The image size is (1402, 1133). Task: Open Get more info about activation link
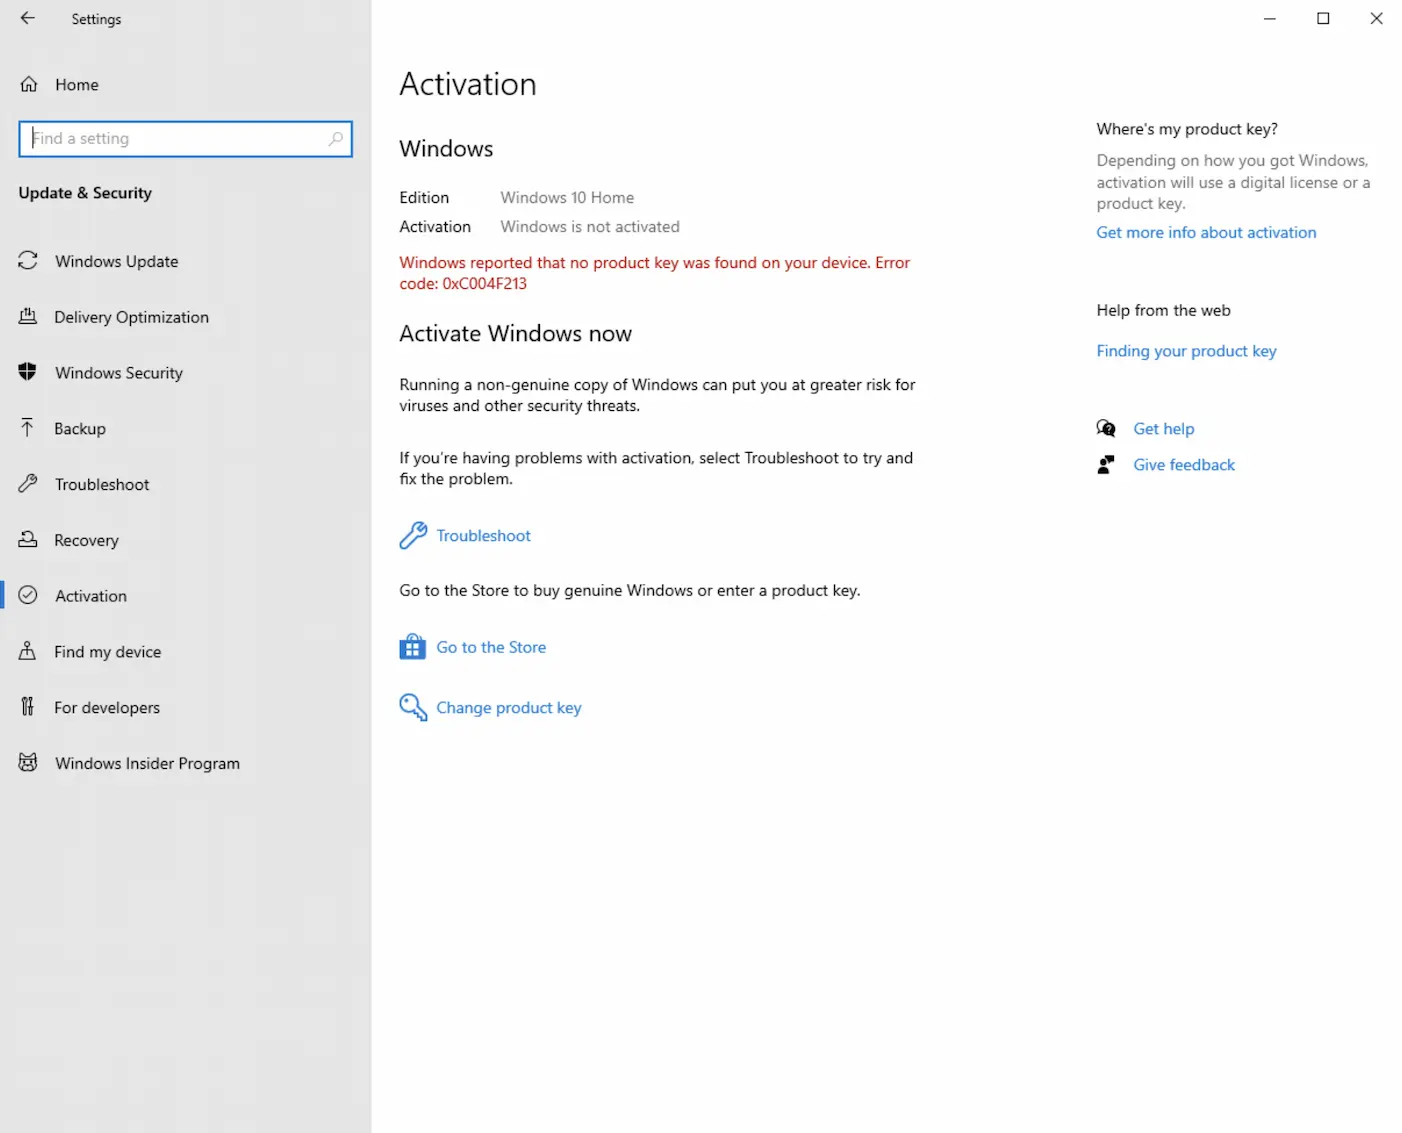coord(1206,232)
